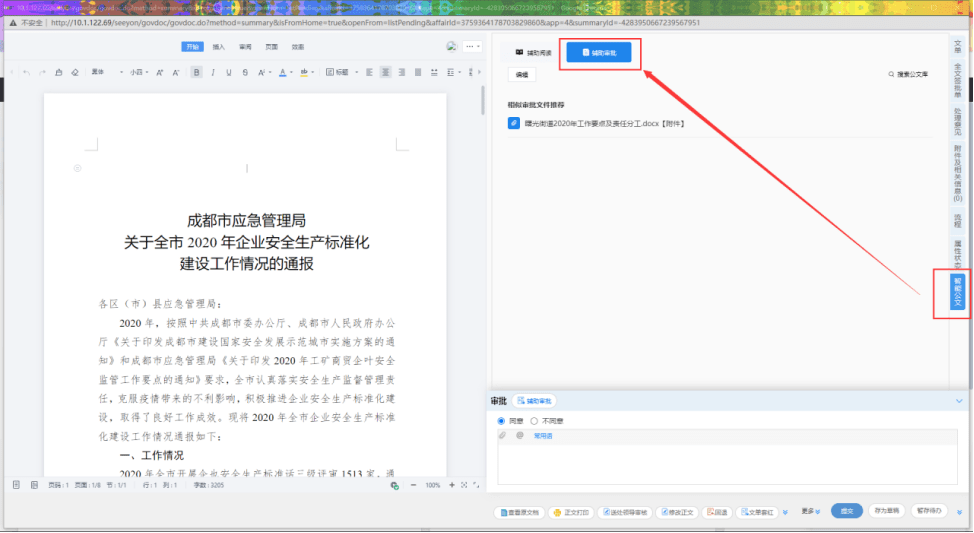The image size is (974, 533).
Task: Open the 处理意见 side tab
Action: tap(957, 121)
